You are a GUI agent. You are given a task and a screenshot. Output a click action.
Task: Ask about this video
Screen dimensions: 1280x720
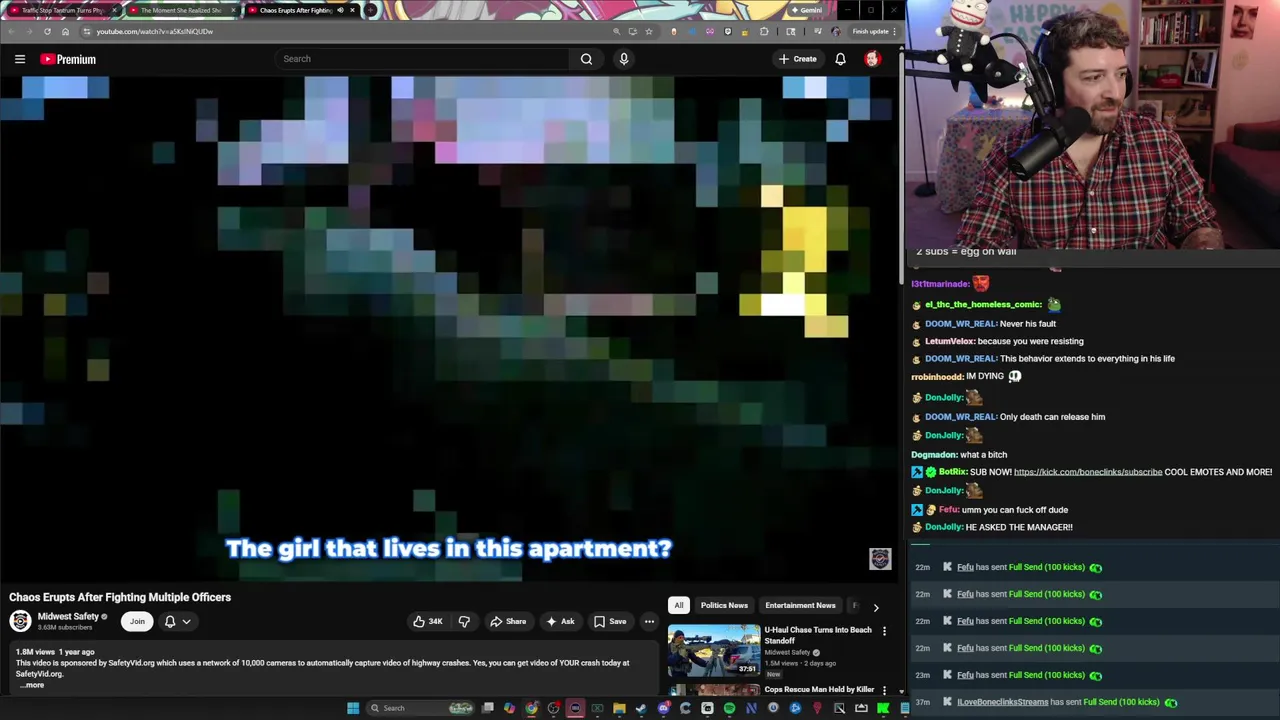pos(560,621)
